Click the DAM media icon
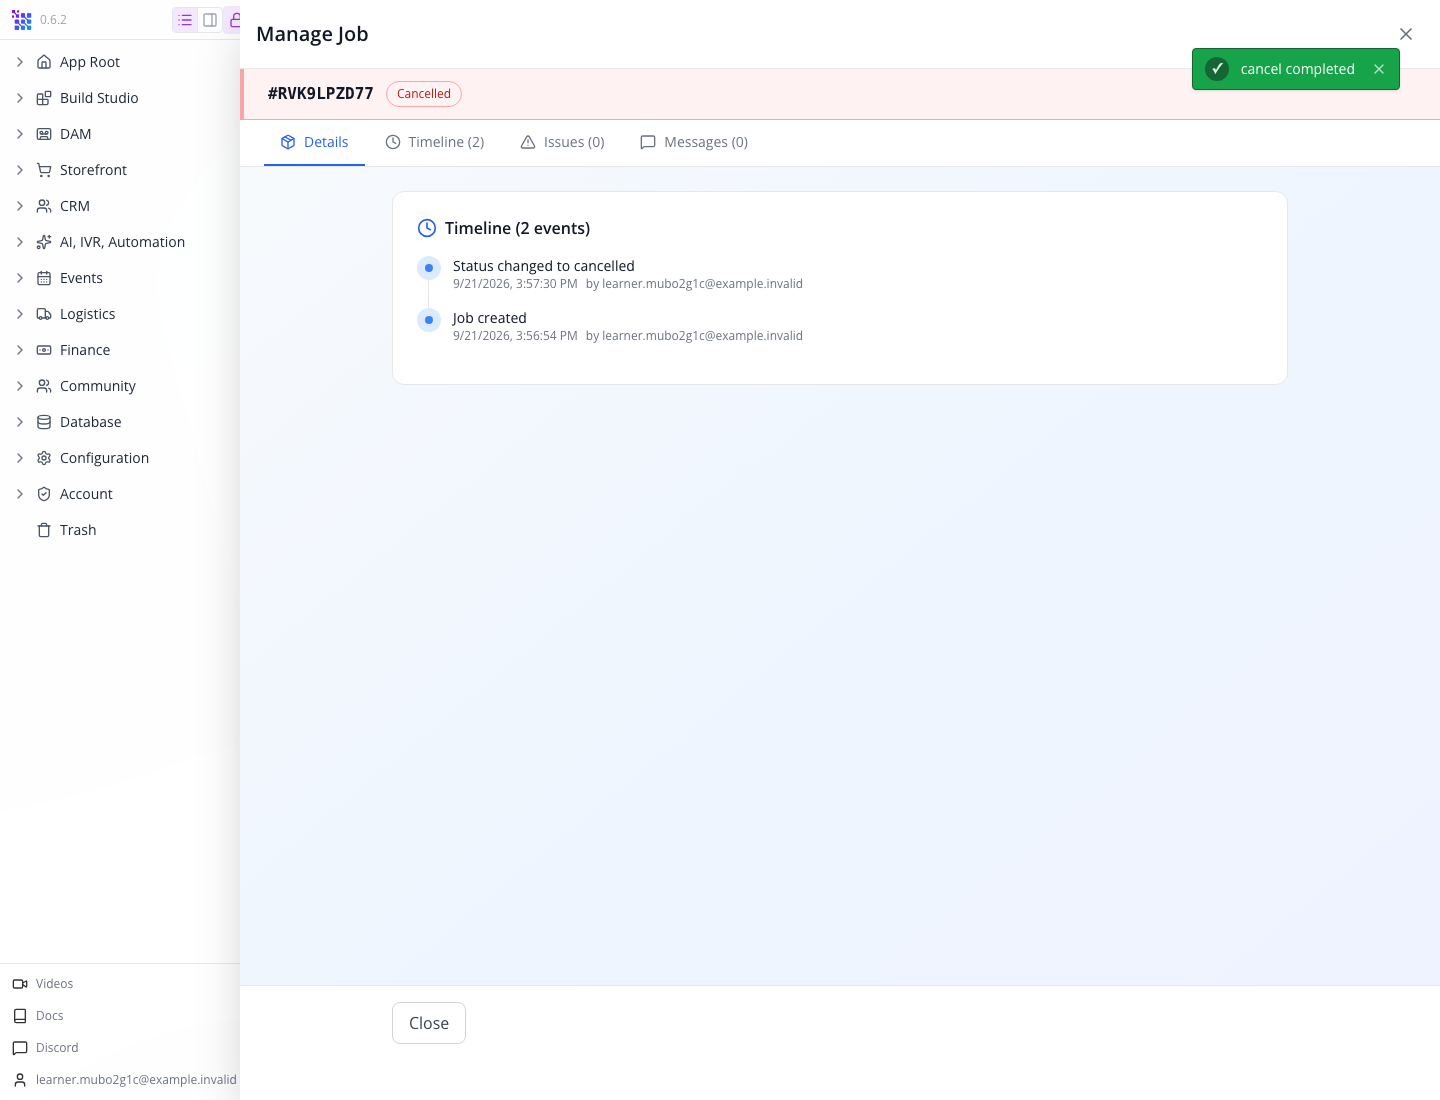This screenshot has width=1440, height=1100. 44,134
